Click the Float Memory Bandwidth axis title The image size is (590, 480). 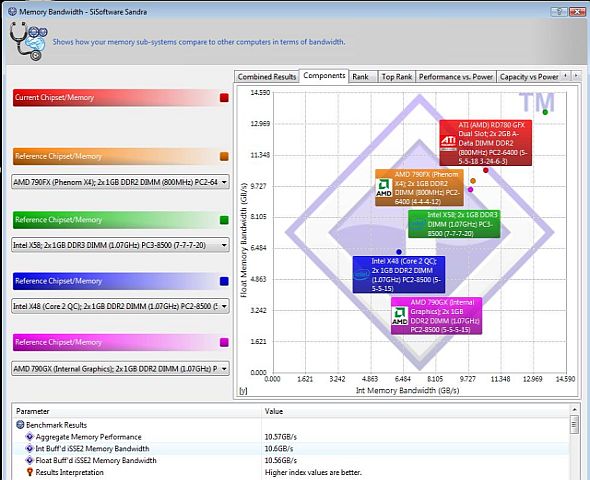tap(243, 240)
